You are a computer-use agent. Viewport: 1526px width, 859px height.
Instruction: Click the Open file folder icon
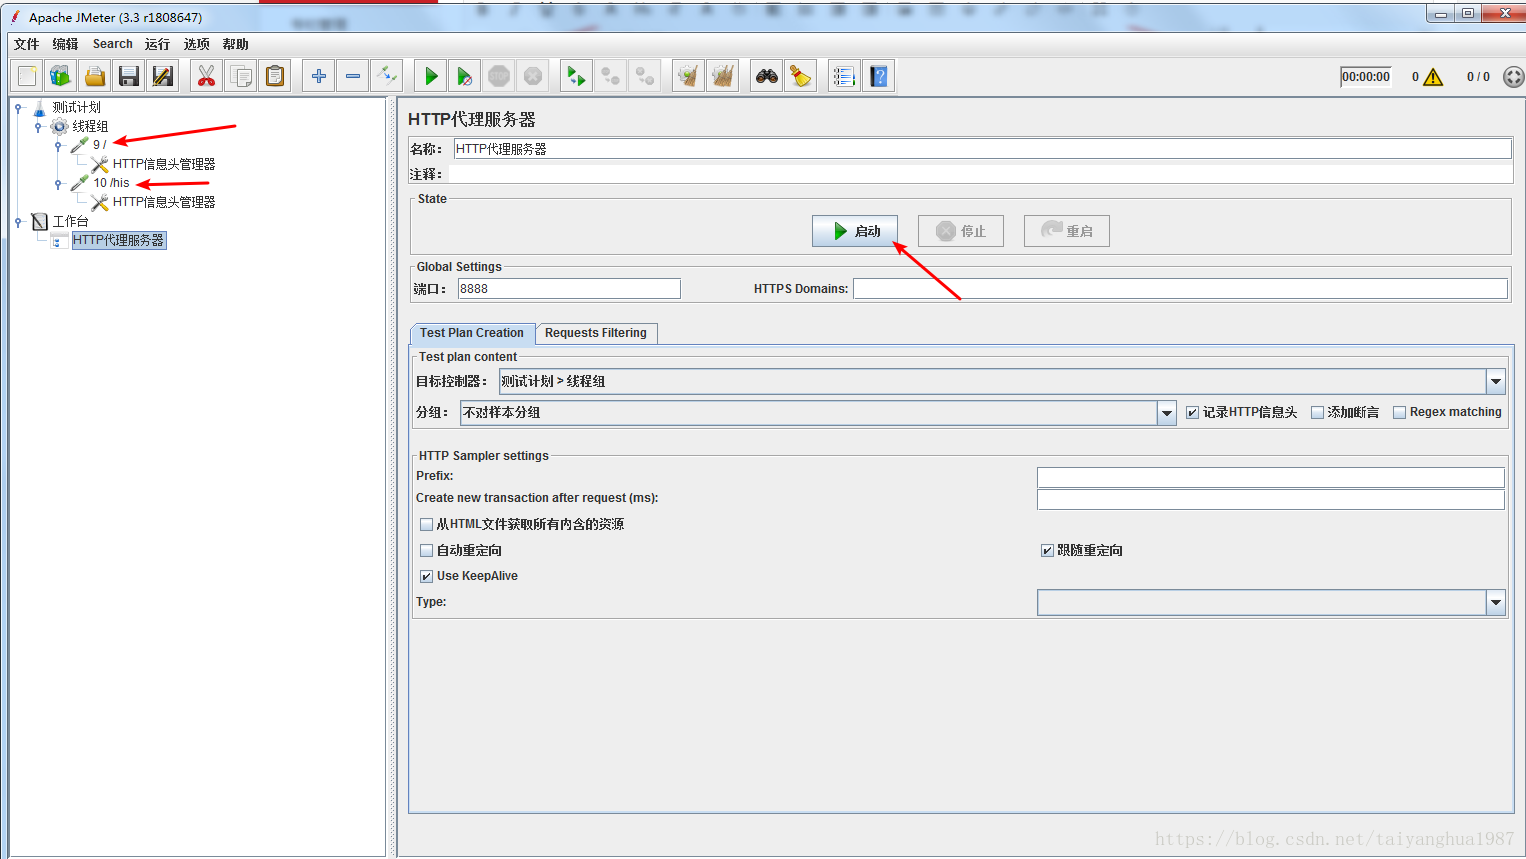(x=95, y=76)
